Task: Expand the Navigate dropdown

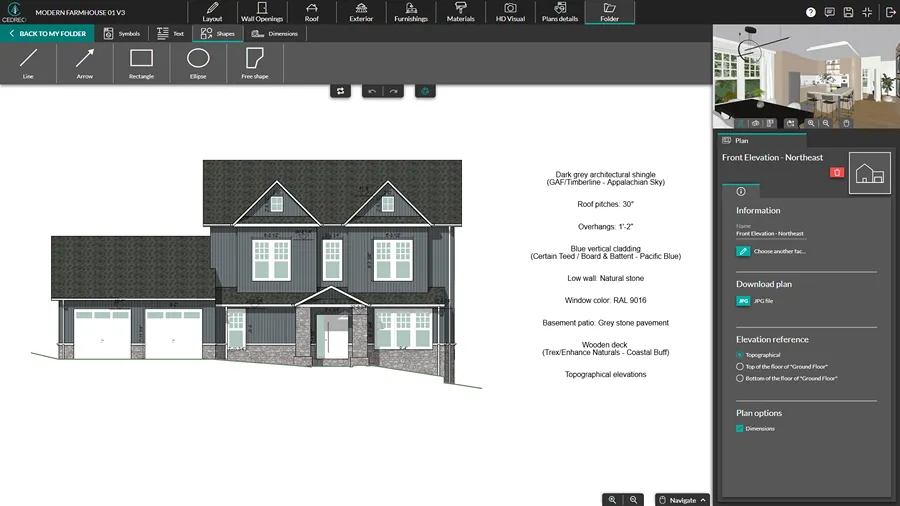Action: (x=682, y=500)
